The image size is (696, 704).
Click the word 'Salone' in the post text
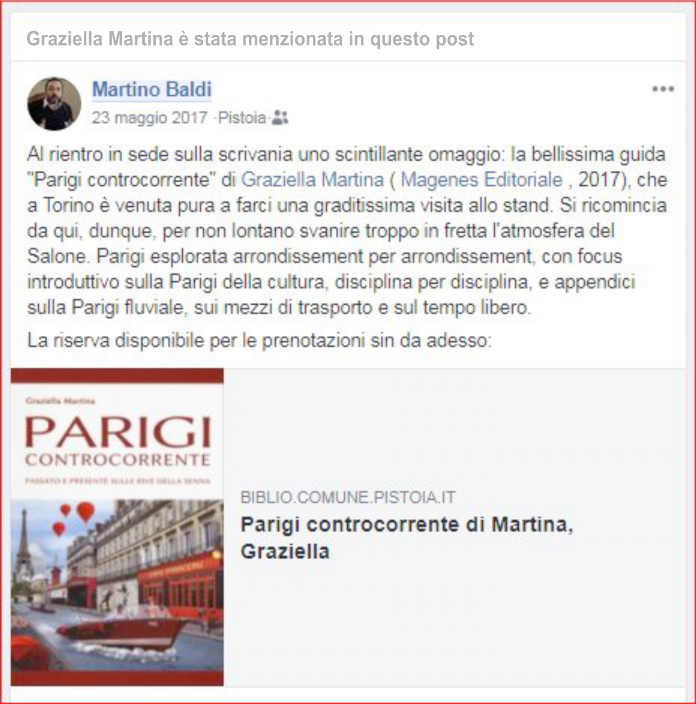click(x=57, y=256)
